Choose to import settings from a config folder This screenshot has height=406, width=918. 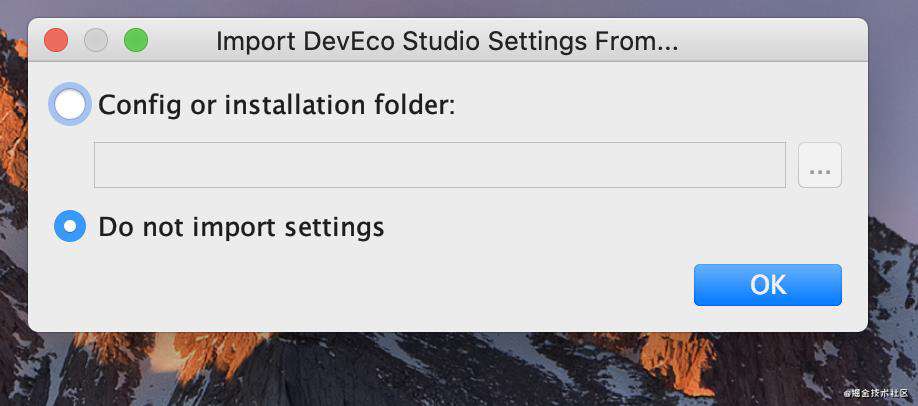coord(70,104)
